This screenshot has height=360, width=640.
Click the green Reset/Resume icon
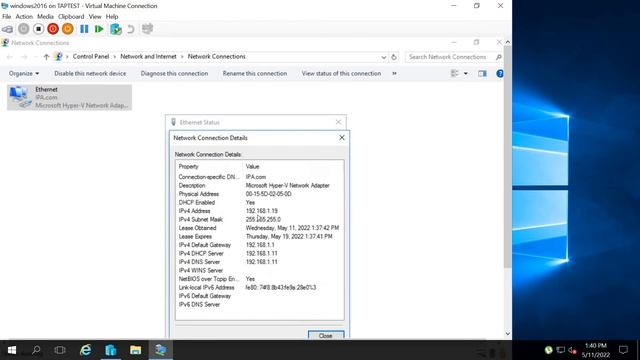pos(99,29)
